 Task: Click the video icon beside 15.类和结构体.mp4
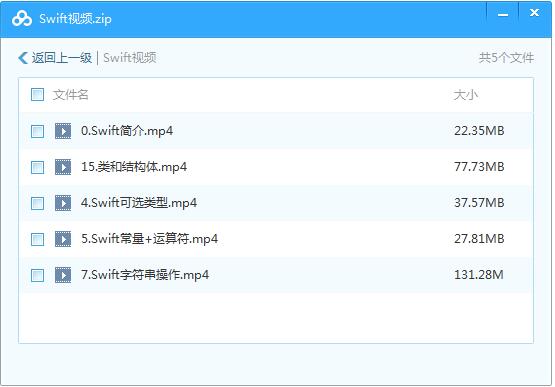(x=63, y=167)
